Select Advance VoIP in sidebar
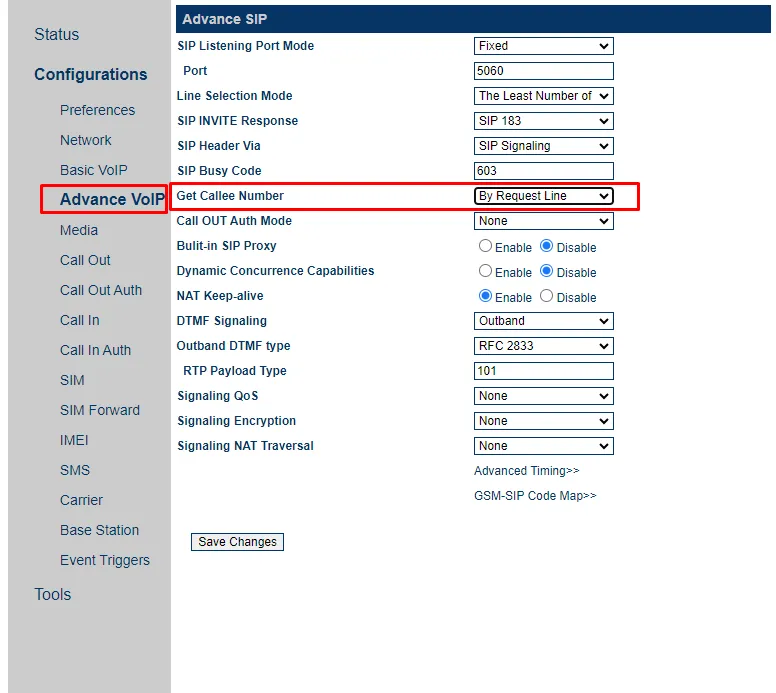The image size is (776, 693). click(x=112, y=199)
